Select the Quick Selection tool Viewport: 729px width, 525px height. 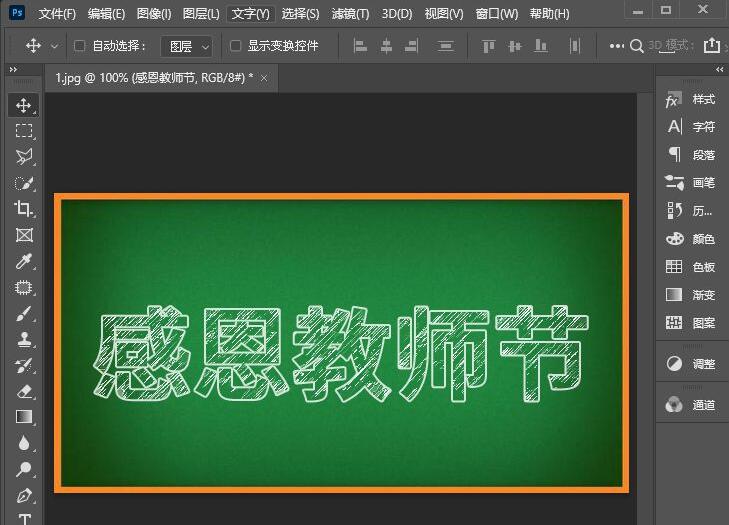[24, 183]
